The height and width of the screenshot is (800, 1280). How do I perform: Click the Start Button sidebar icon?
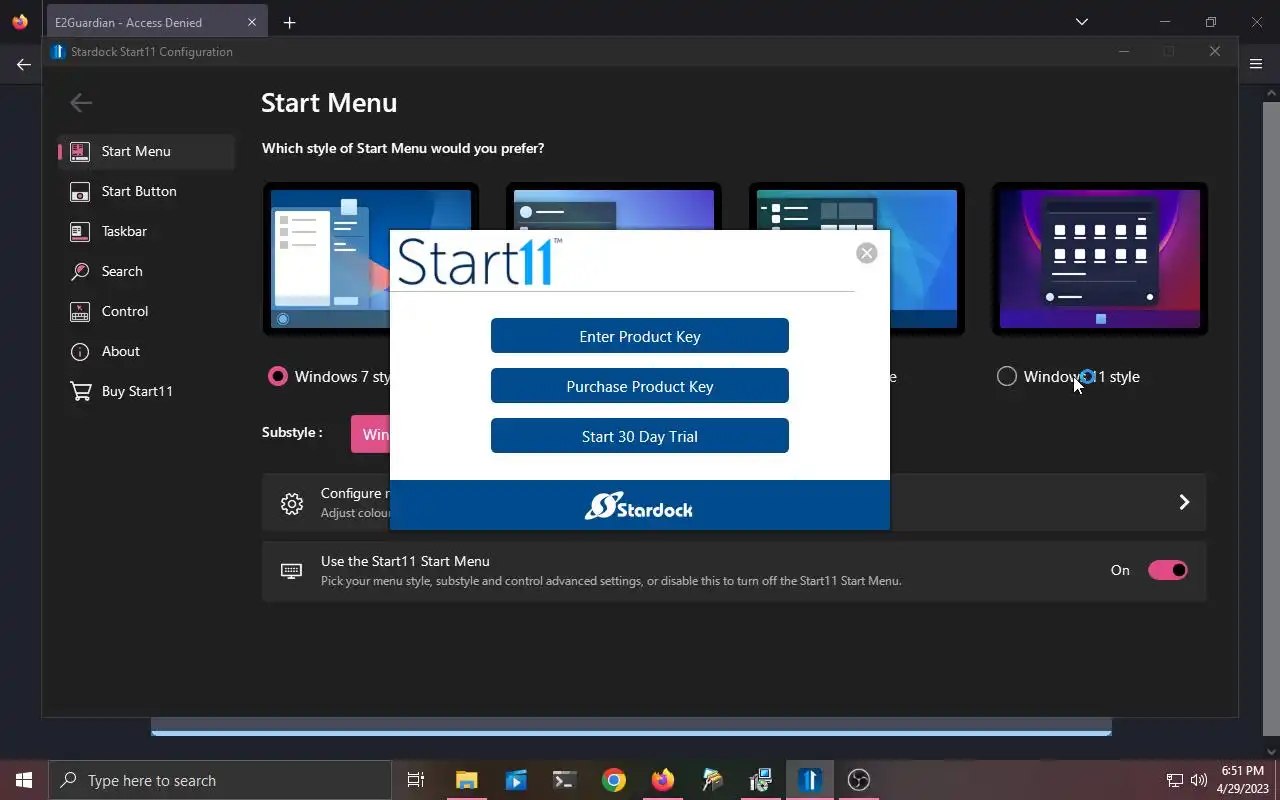(x=80, y=191)
